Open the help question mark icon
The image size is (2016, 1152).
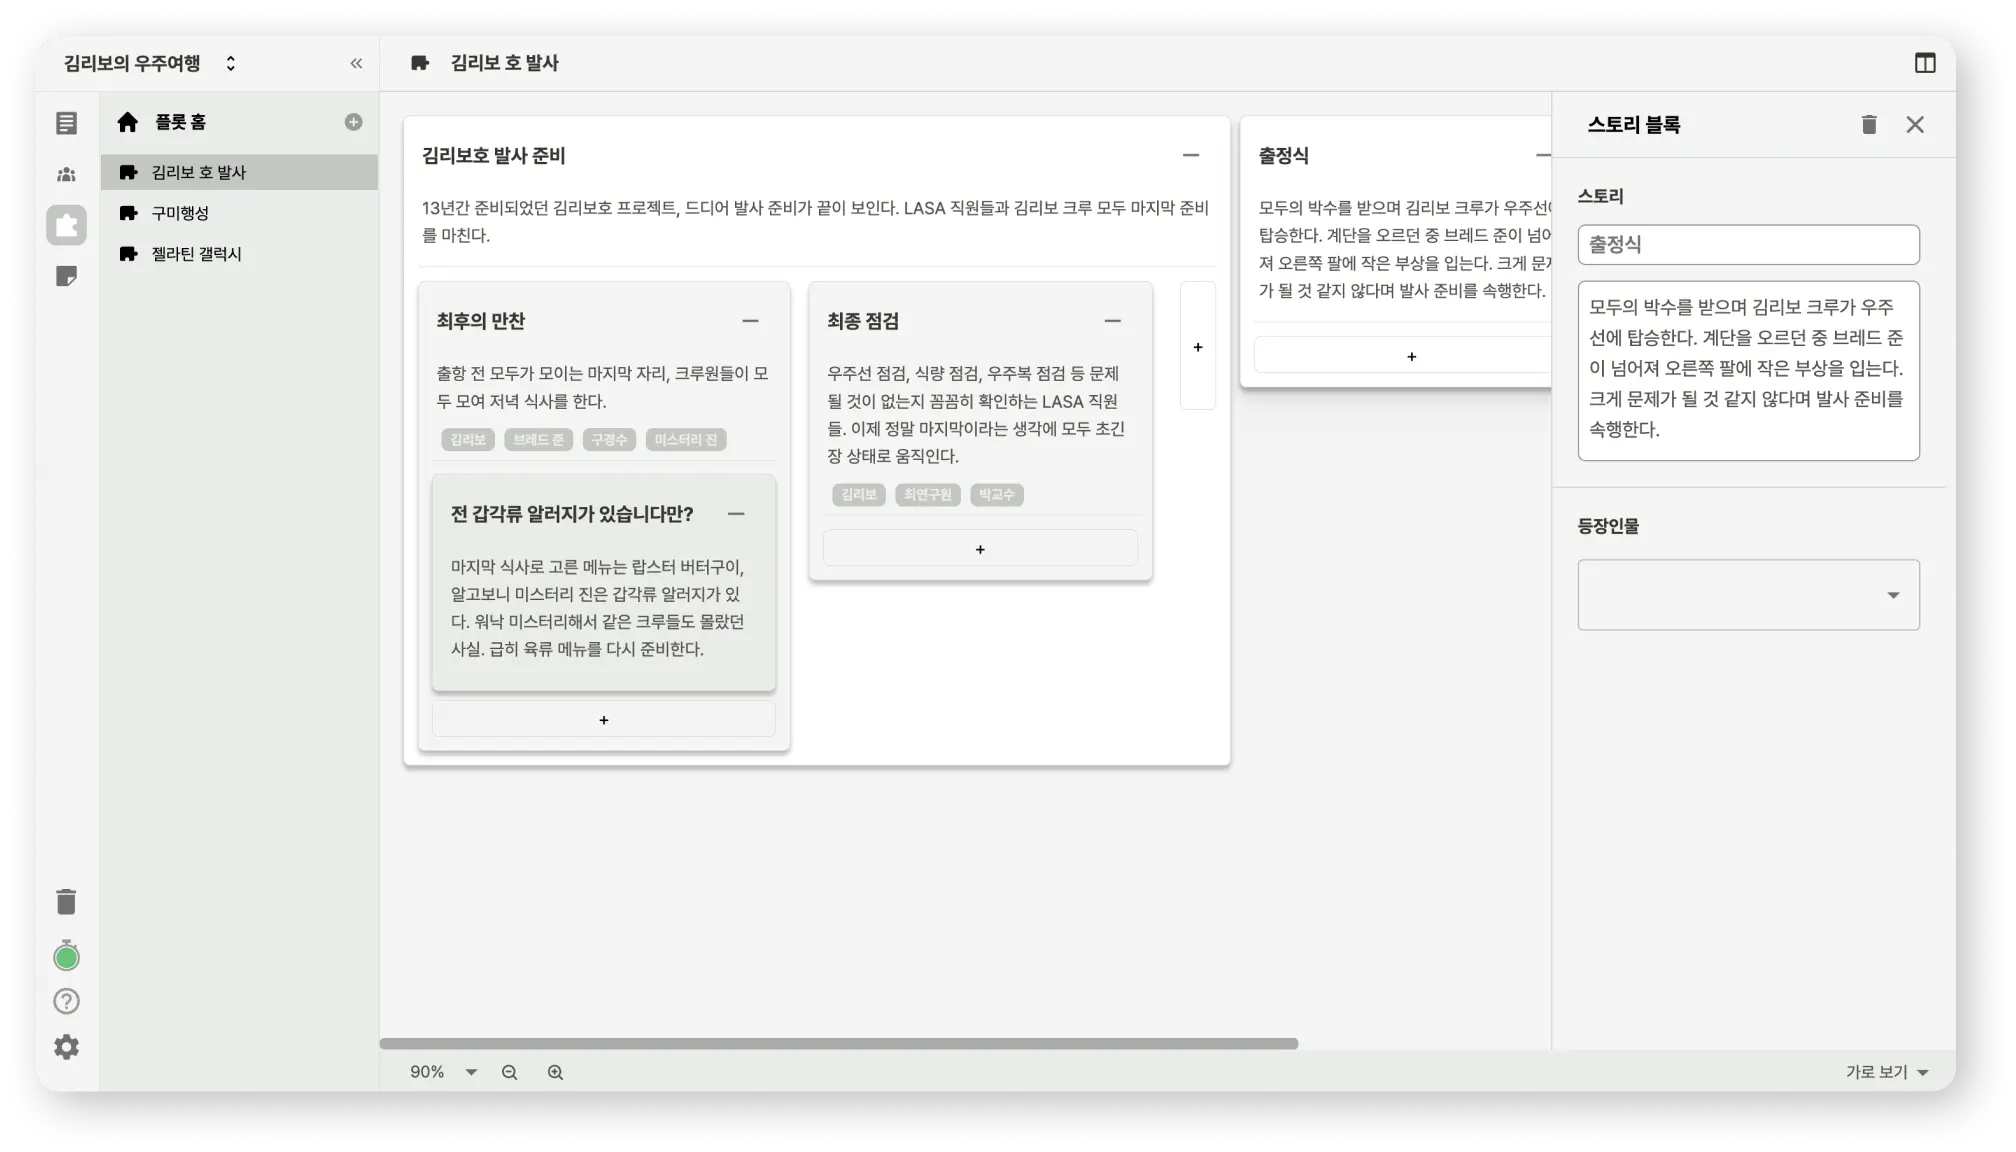66,1001
